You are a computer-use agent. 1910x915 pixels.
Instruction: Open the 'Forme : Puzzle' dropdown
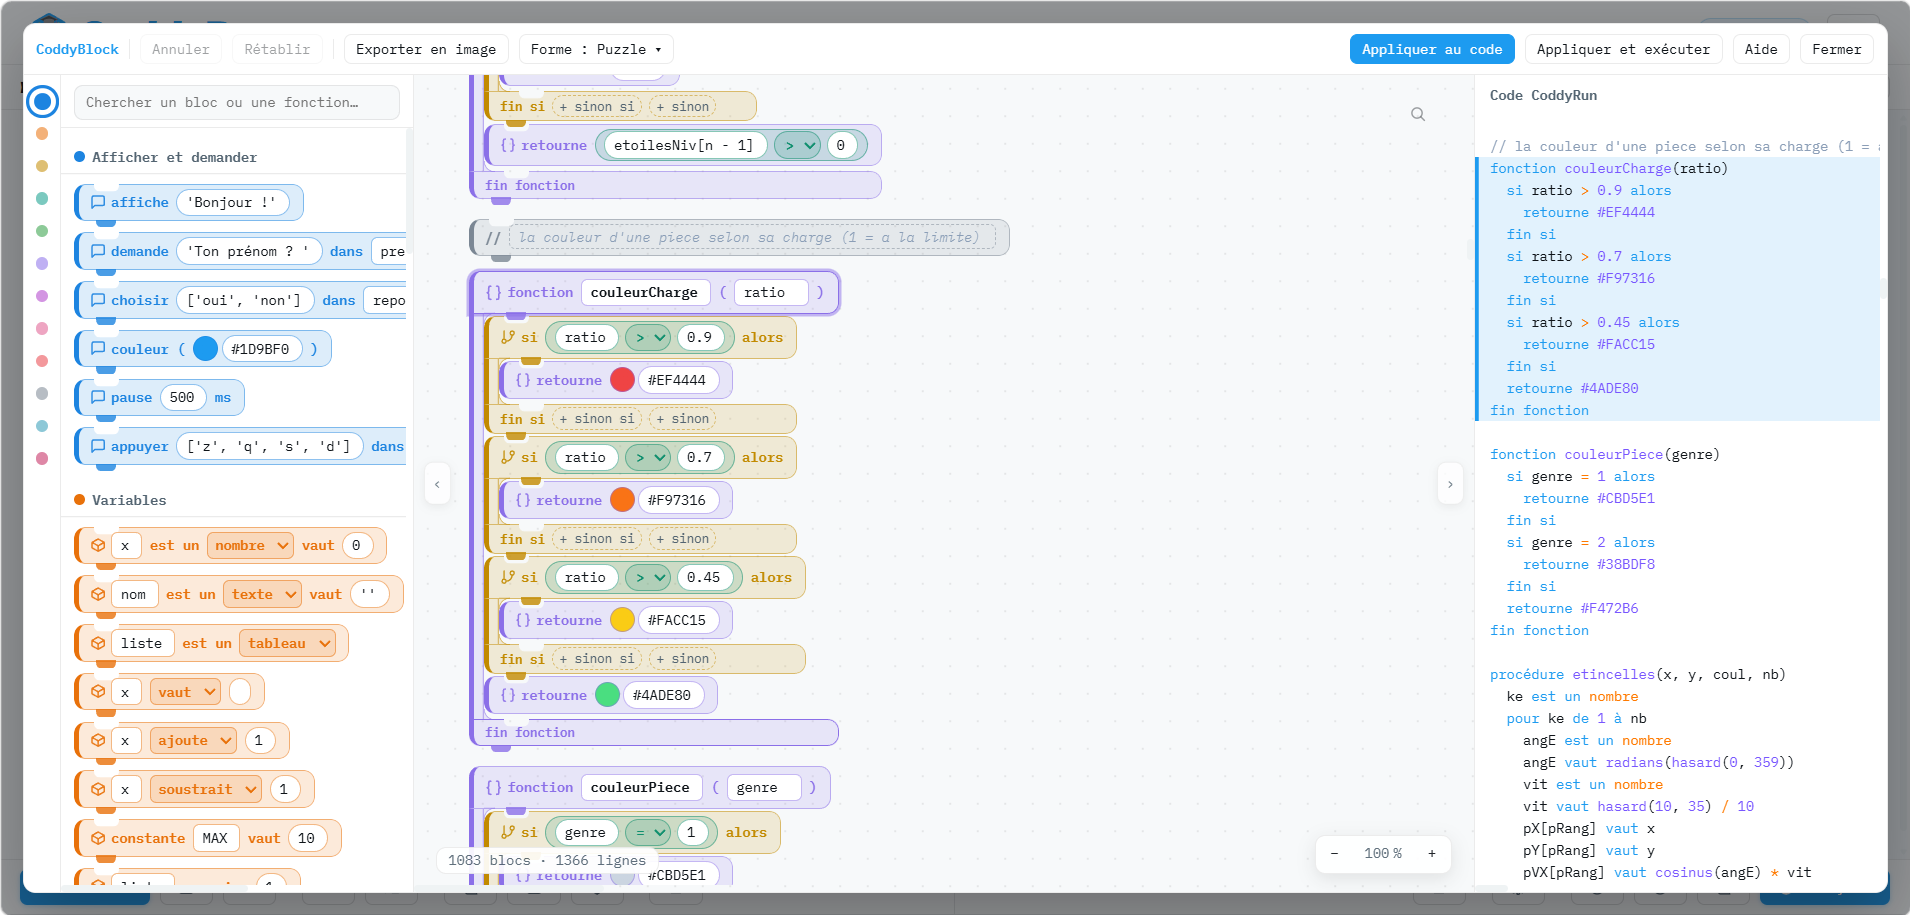[x=596, y=49]
